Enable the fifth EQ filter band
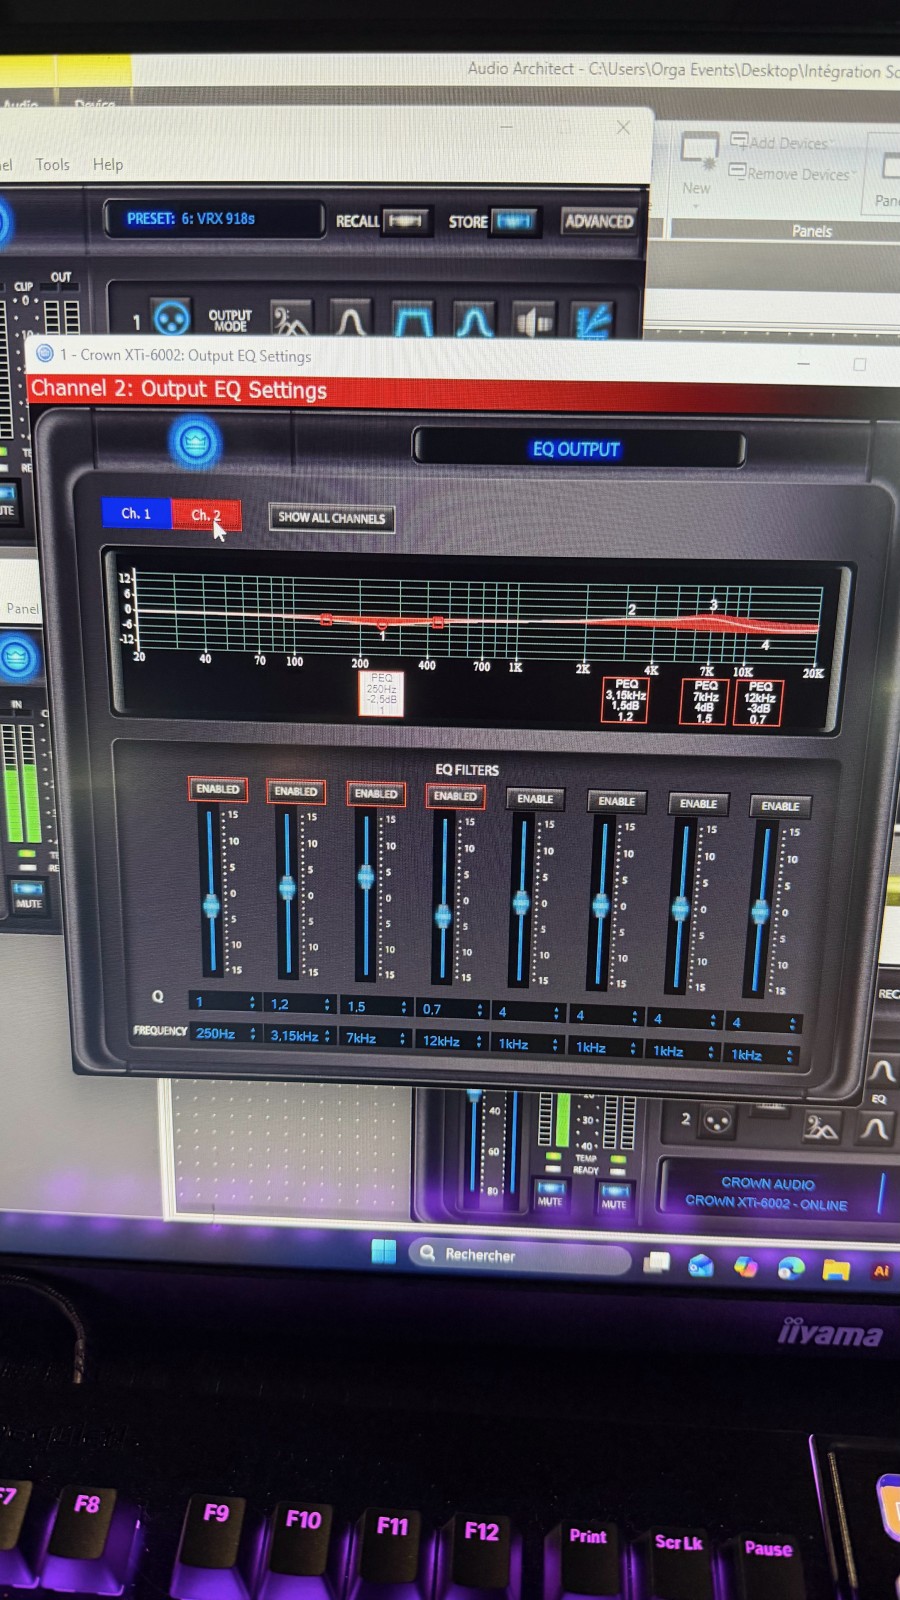The image size is (900, 1600). (535, 799)
